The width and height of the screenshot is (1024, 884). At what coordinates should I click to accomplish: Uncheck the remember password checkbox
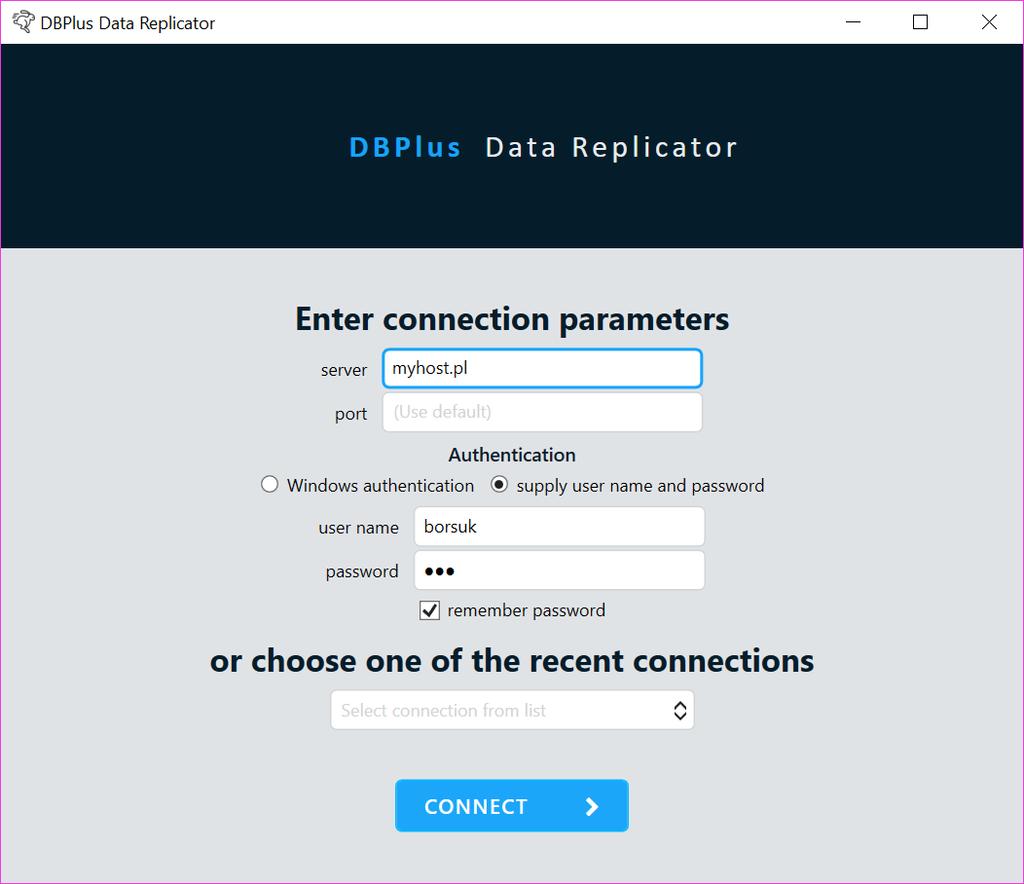pyautogui.click(x=429, y=610)
